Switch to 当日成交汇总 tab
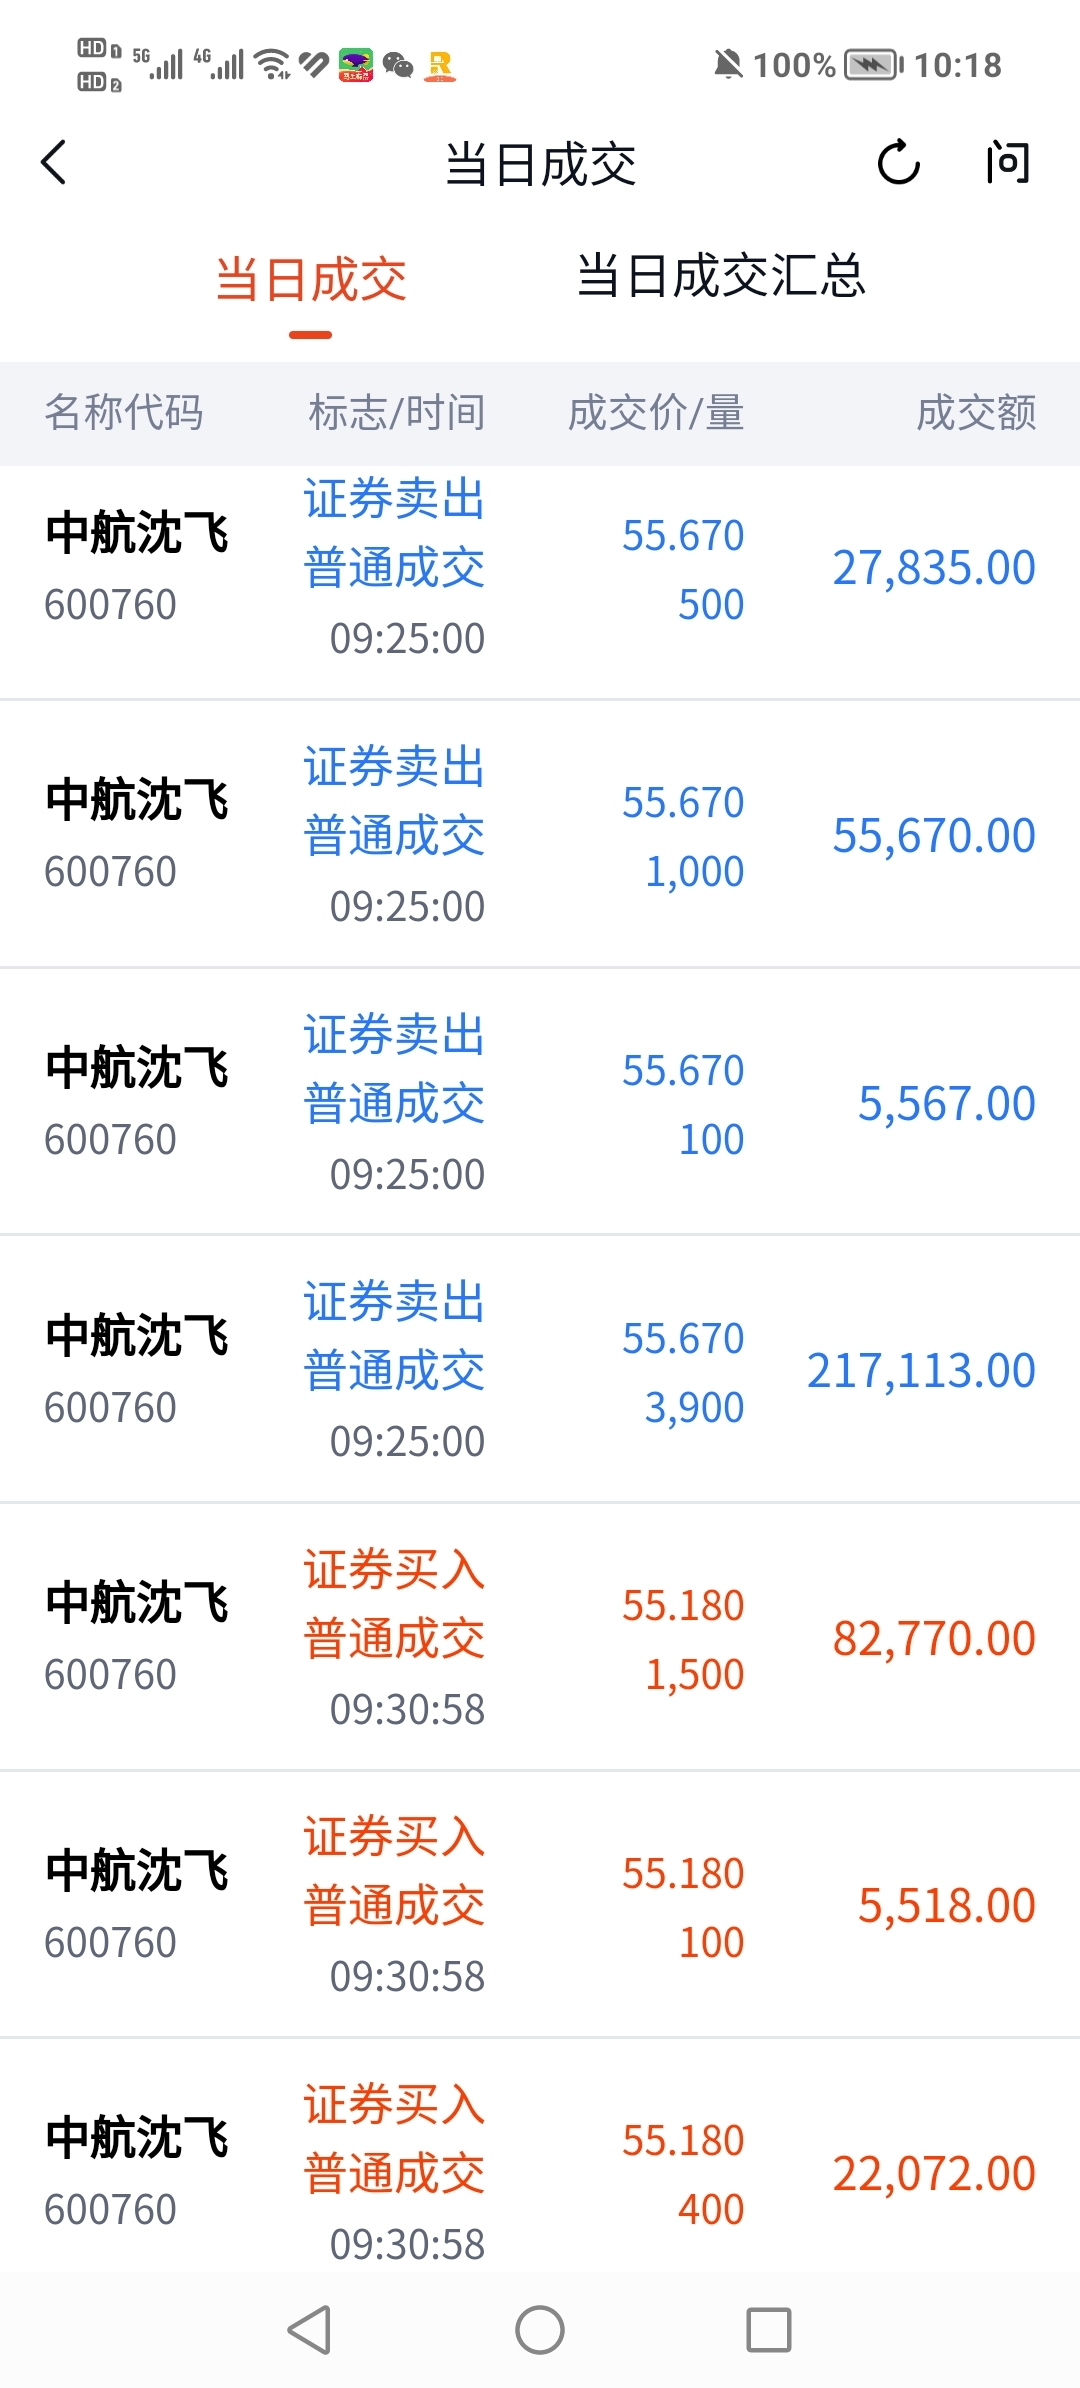Screen dimensions: 1080x2388 721,277
